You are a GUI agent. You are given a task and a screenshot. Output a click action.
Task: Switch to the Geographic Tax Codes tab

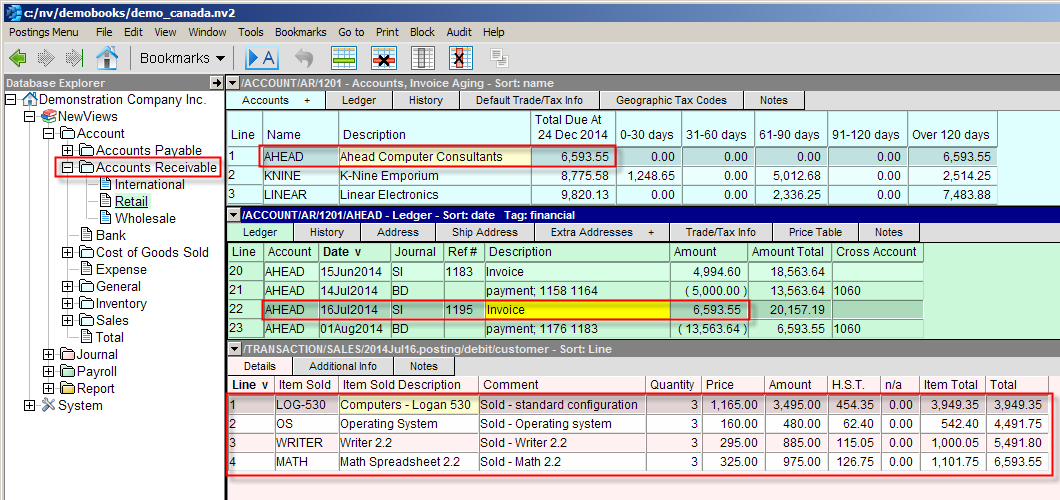pyautogui.click(x=671, y=100)
